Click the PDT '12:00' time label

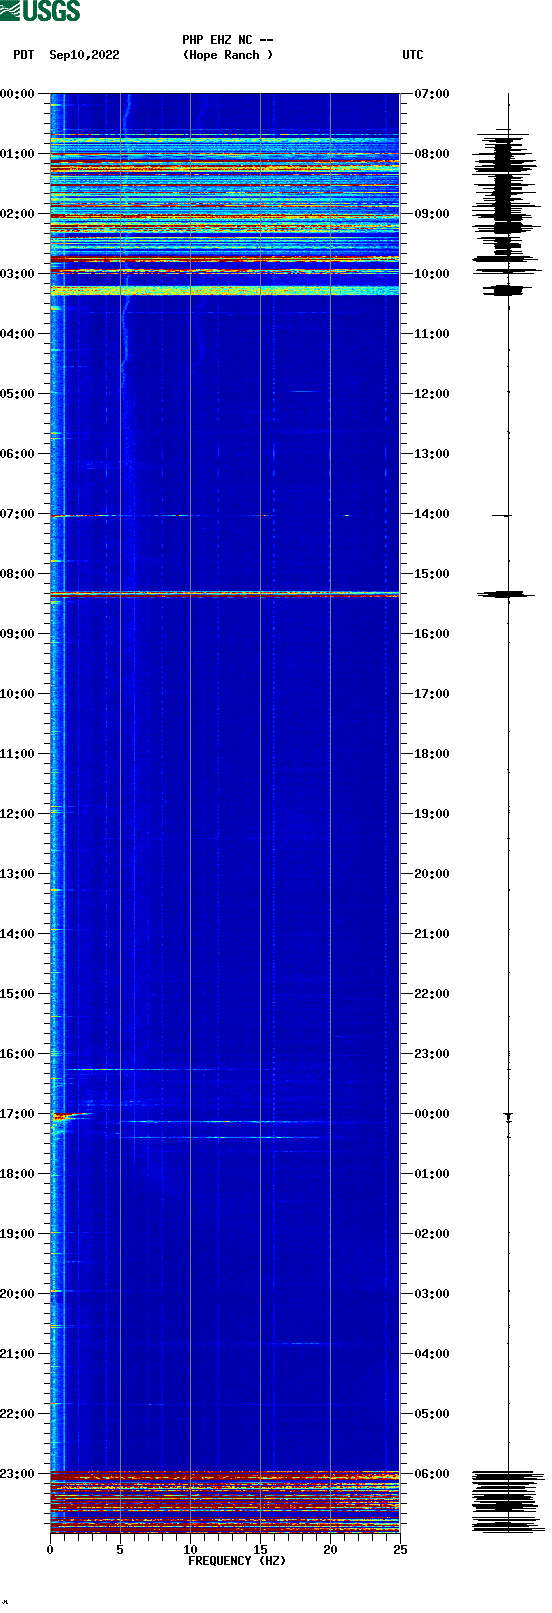pyautogui.click(x=17, y=814)
